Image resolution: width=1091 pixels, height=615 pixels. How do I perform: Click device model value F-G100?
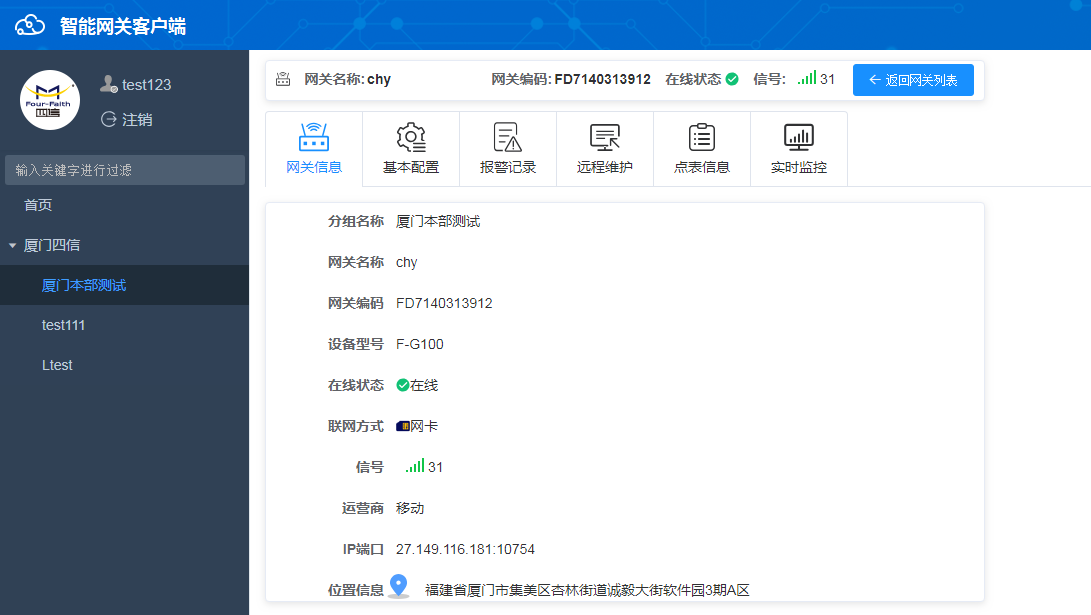(x=420, y=344)
